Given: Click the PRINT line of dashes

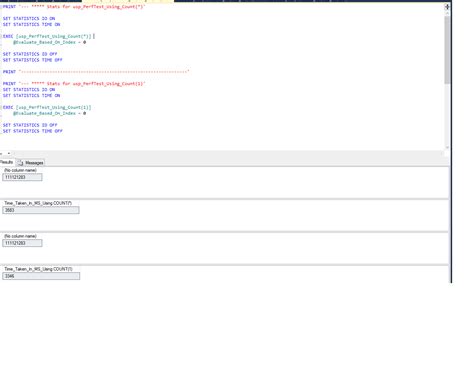Looking at the screenshot, I should tap(96, 72).
